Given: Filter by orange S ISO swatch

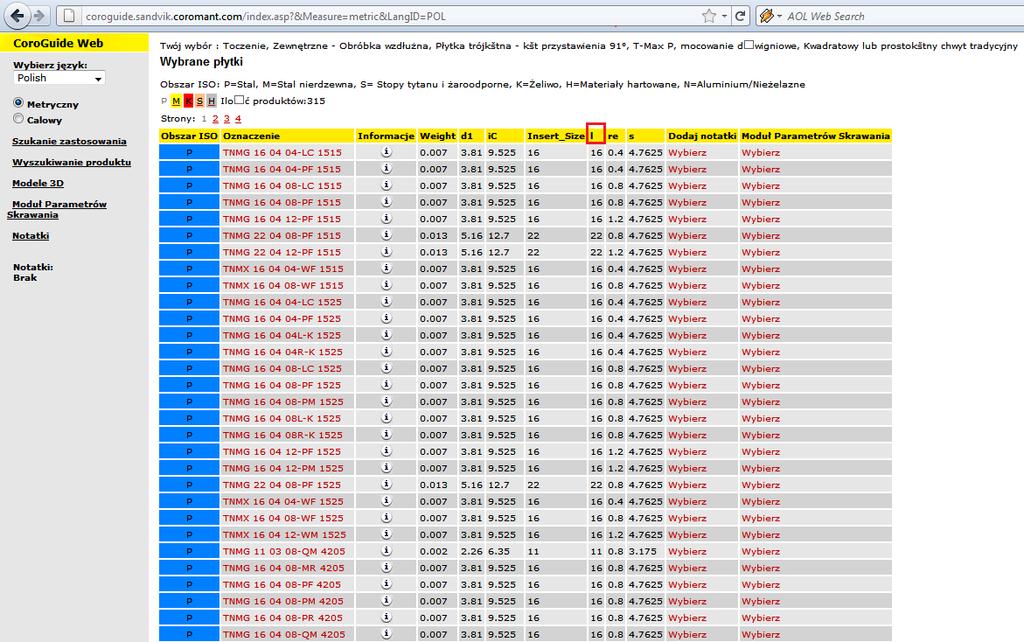Looking at the screenshot, I should pos(199,101).
